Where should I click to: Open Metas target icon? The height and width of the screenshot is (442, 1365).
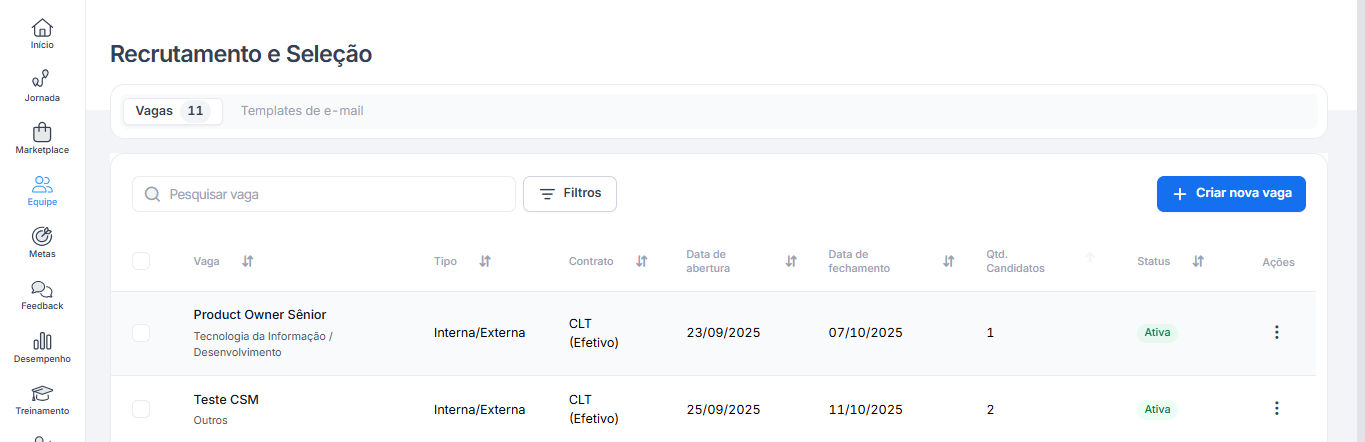pos(42,236)
